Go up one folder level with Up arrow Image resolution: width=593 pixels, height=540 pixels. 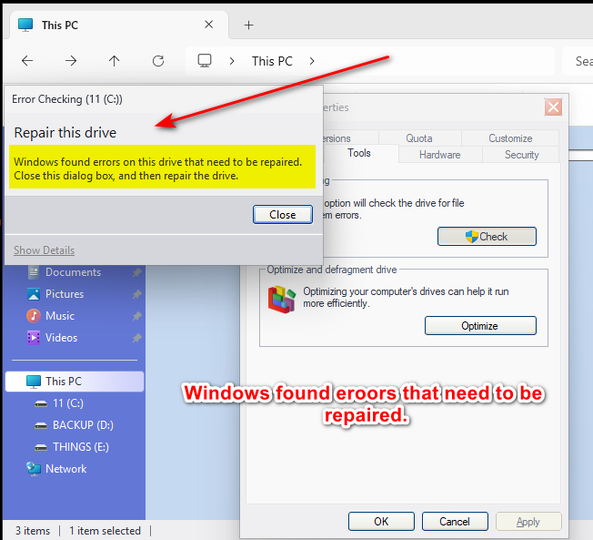[x=114, y=61]
